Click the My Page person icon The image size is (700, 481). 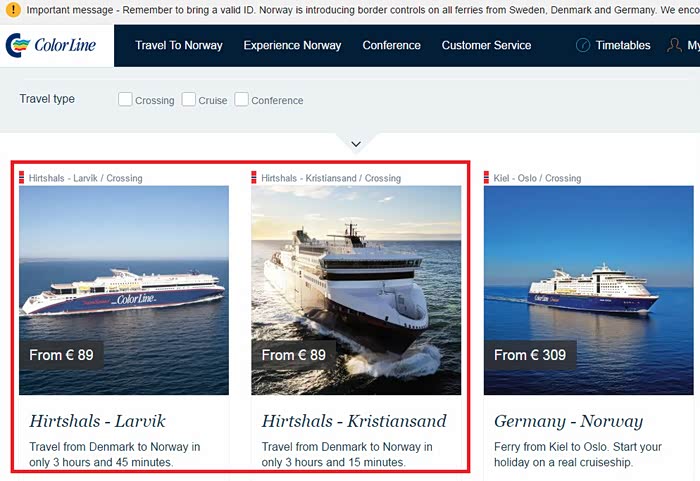pos(675,46)
